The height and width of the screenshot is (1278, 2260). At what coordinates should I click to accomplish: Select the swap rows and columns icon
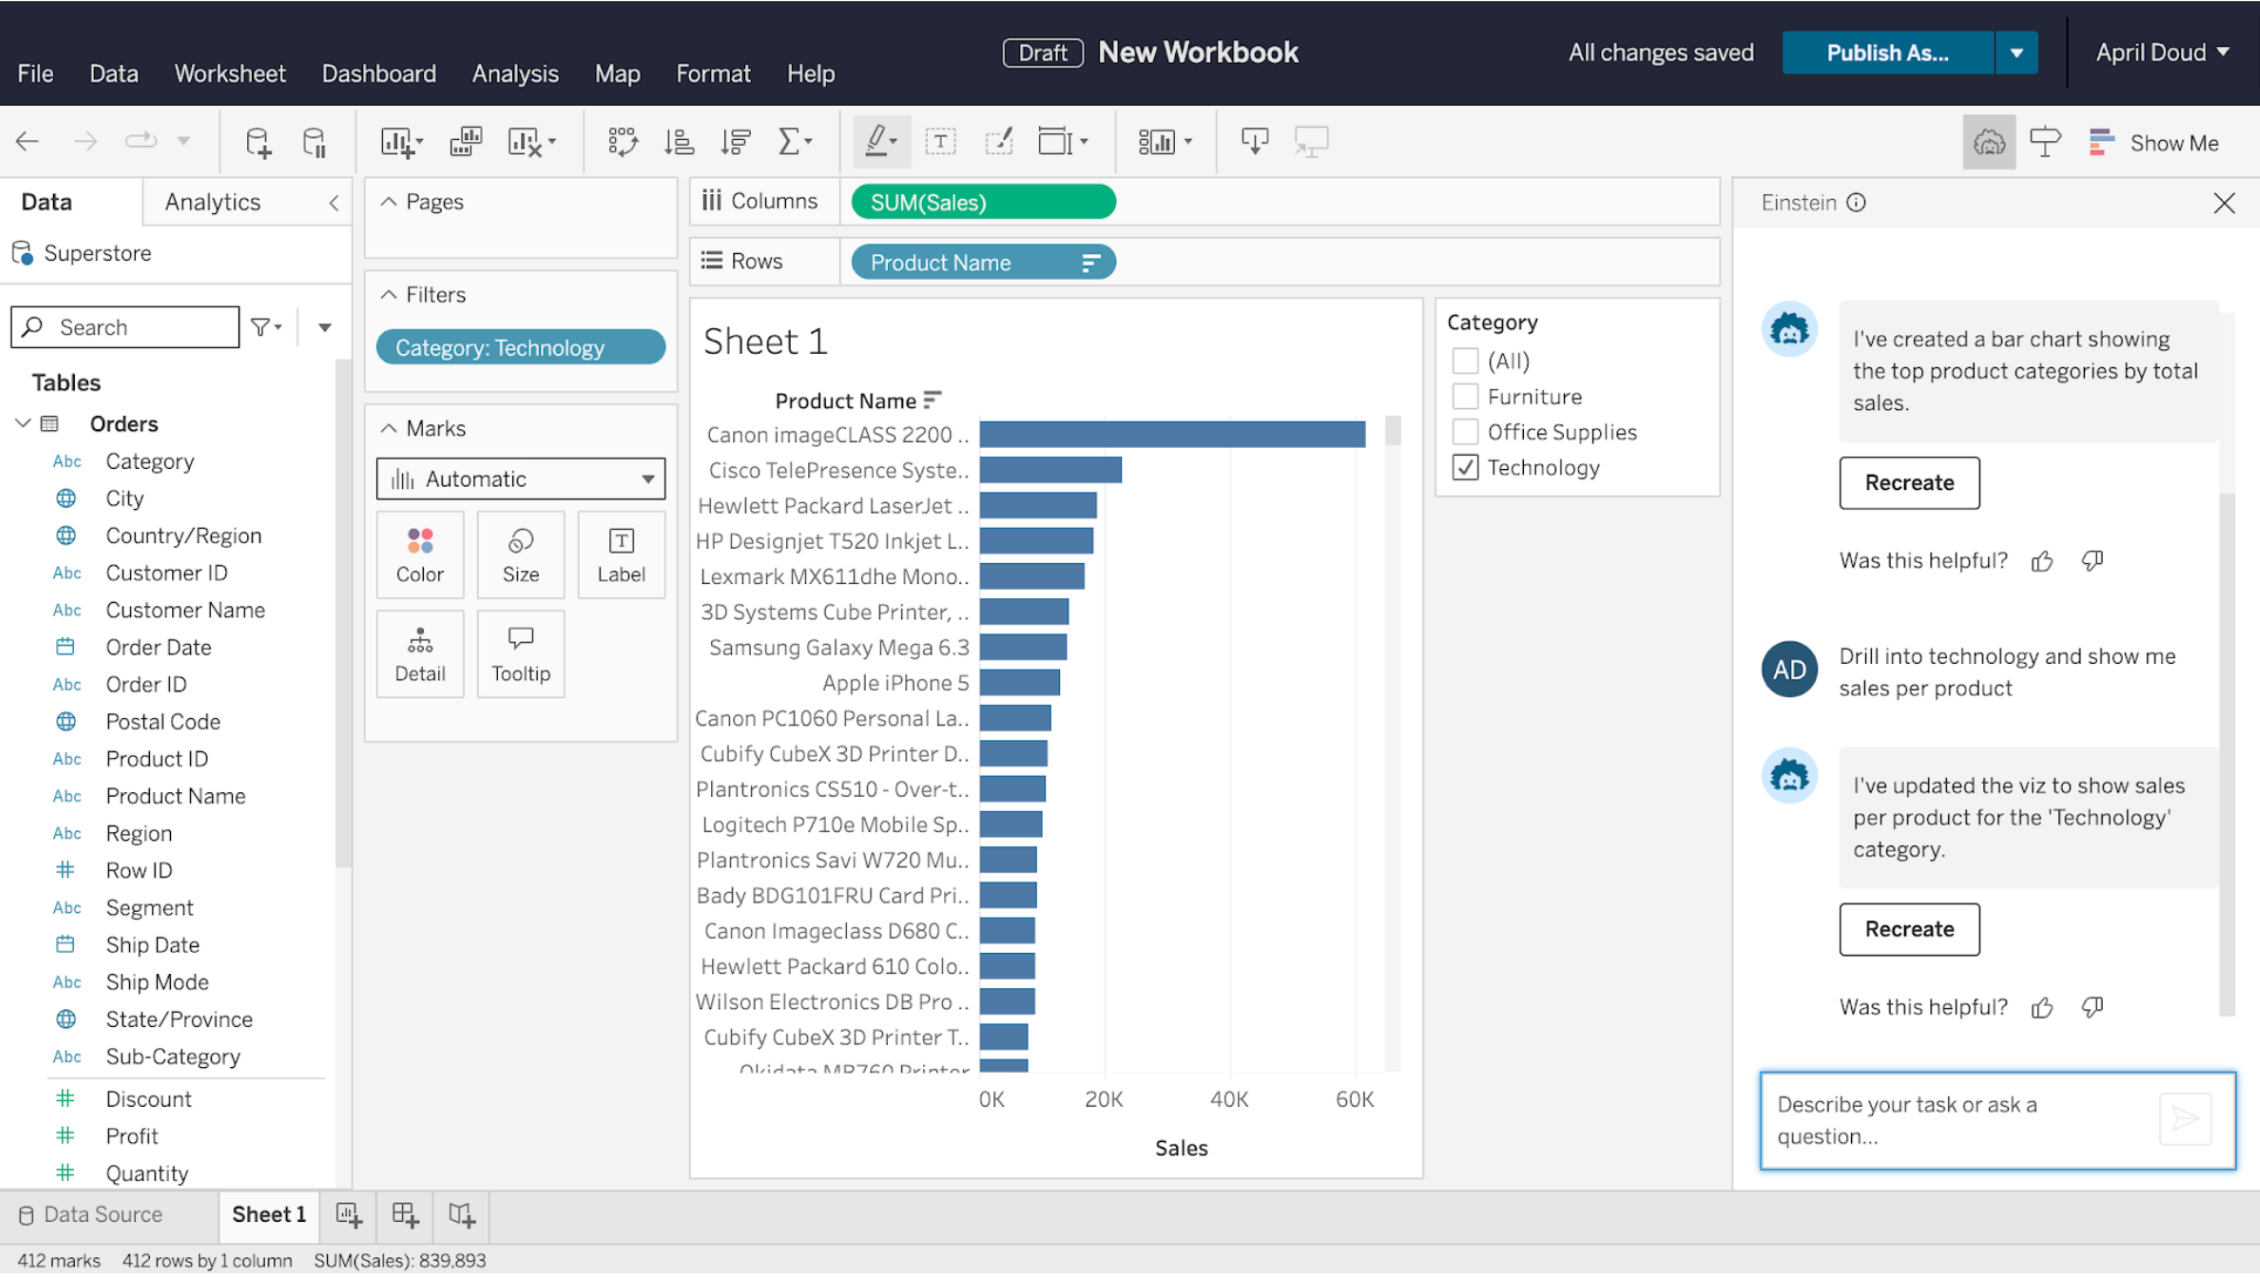point(621,141)
